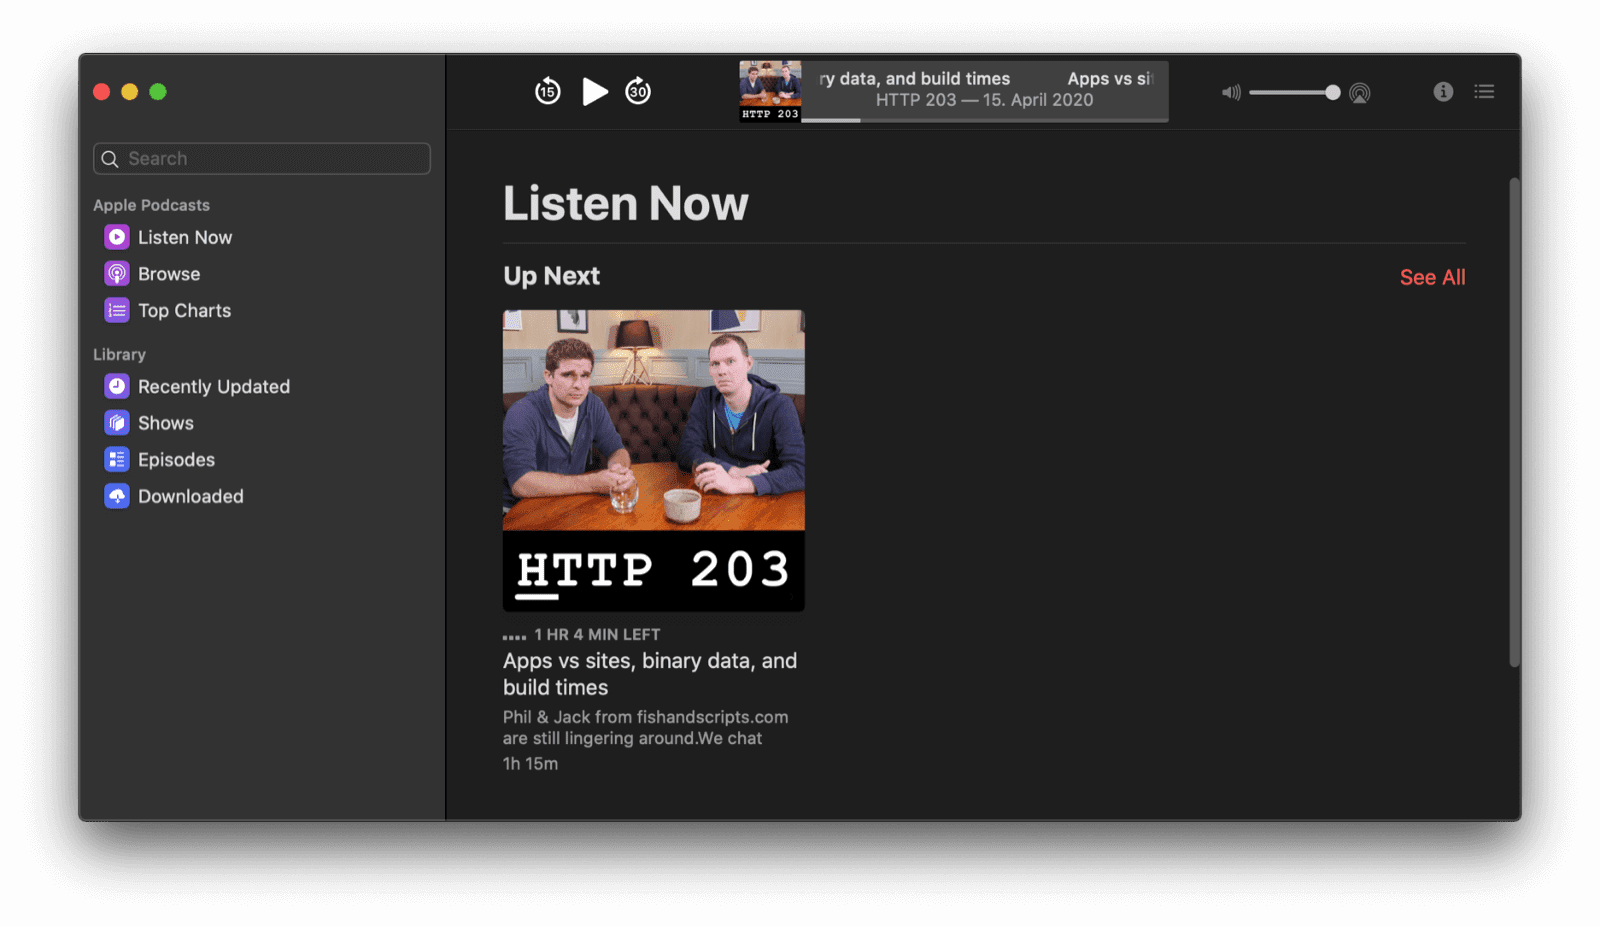The height and width of the screenshot is (926, 1600).
Task: Open Top Charts
Action: click(x=183, y=310)
